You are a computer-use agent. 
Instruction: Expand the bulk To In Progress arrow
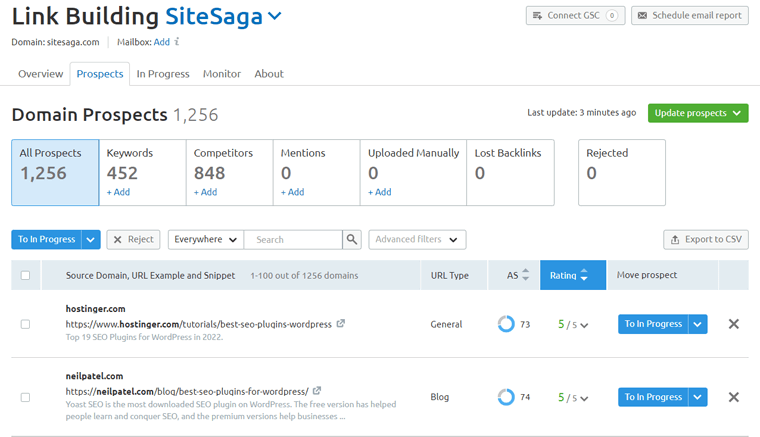pos(91,239)
